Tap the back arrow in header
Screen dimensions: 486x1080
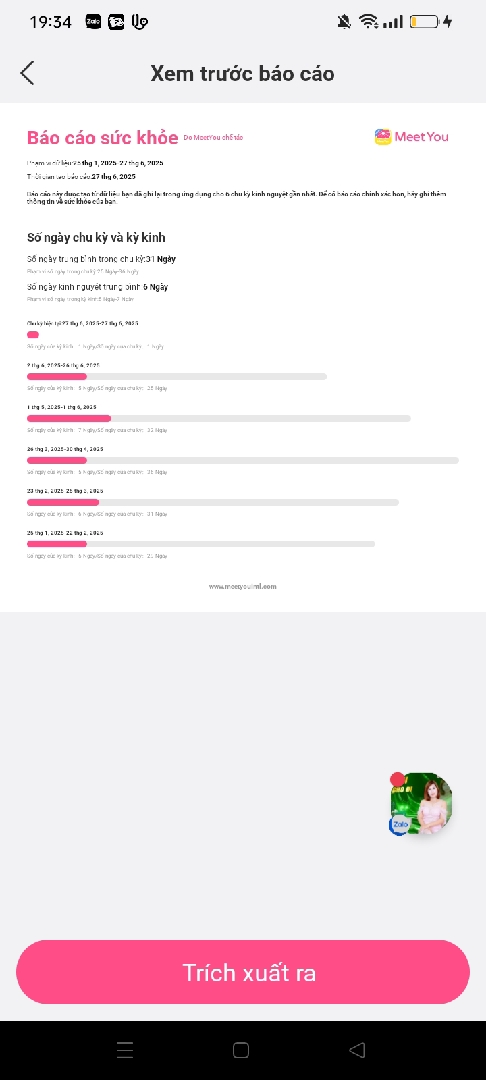coord(28,73)
